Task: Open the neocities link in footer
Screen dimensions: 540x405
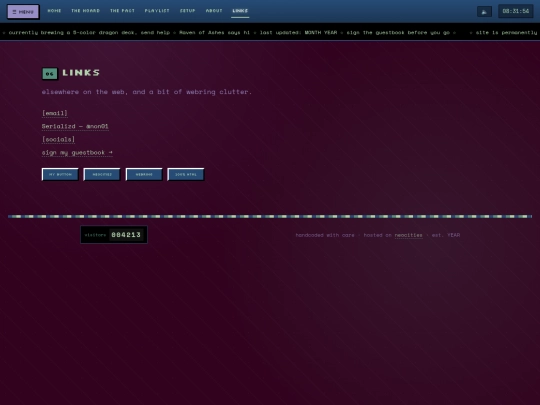Action: click(408, 235)
